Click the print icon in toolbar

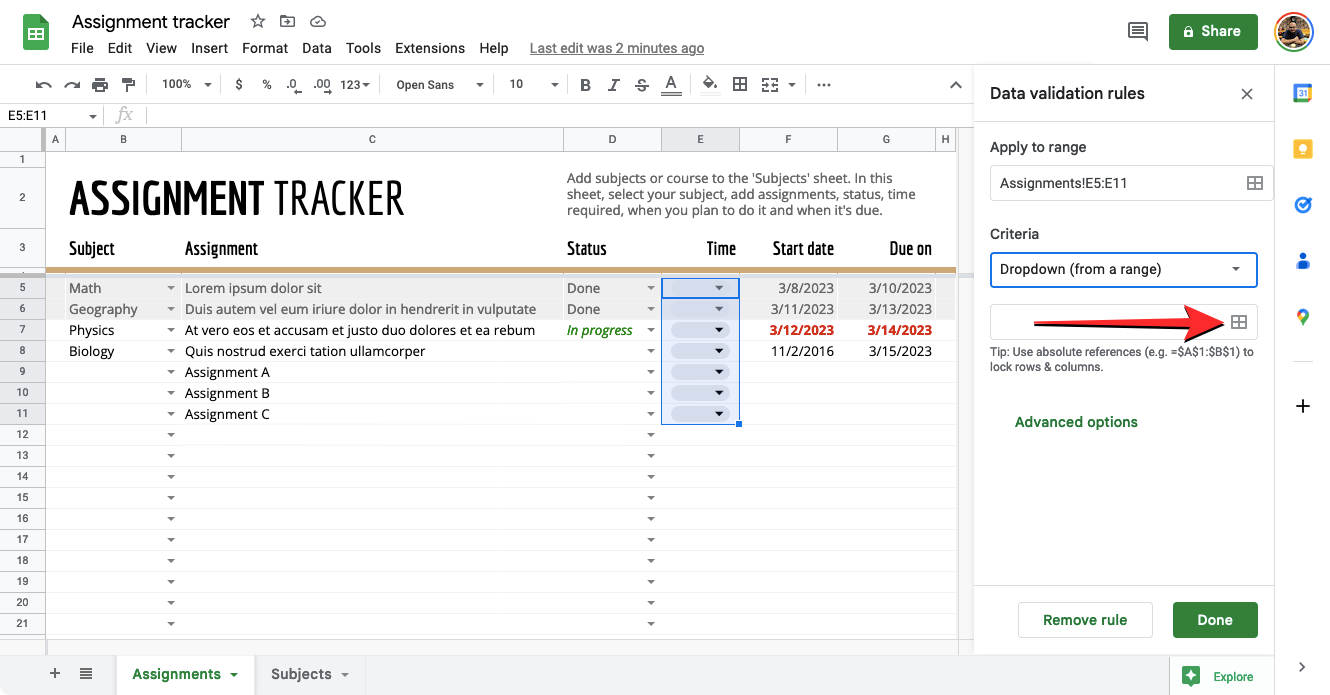(100, 85)
